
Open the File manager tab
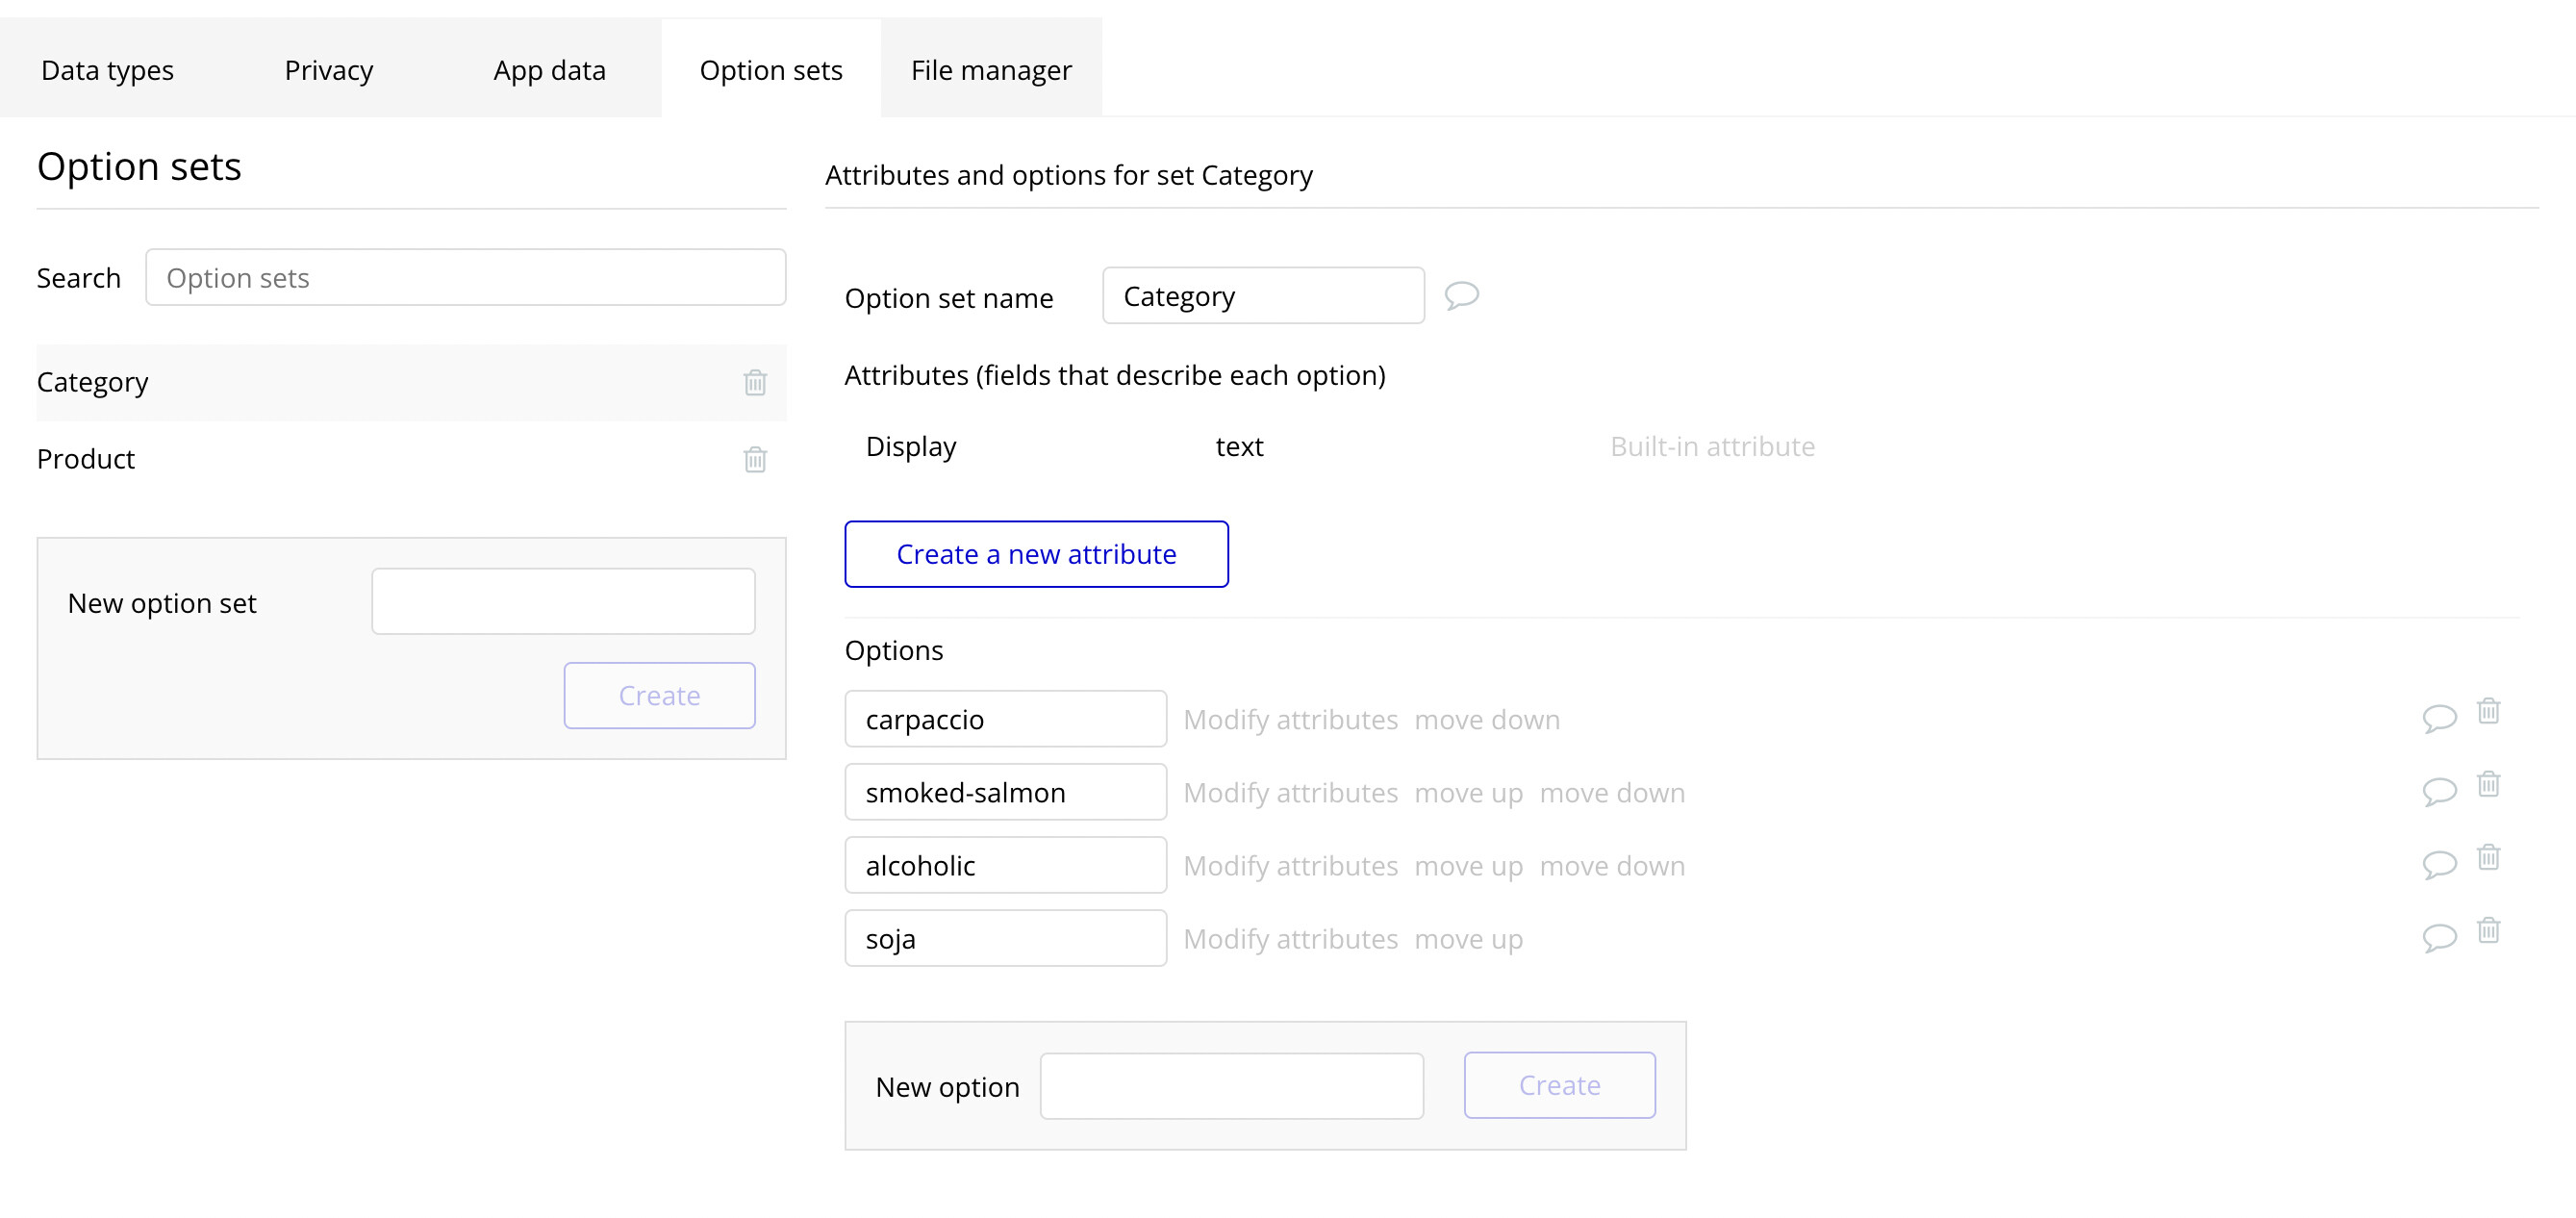tap(990, 70)
